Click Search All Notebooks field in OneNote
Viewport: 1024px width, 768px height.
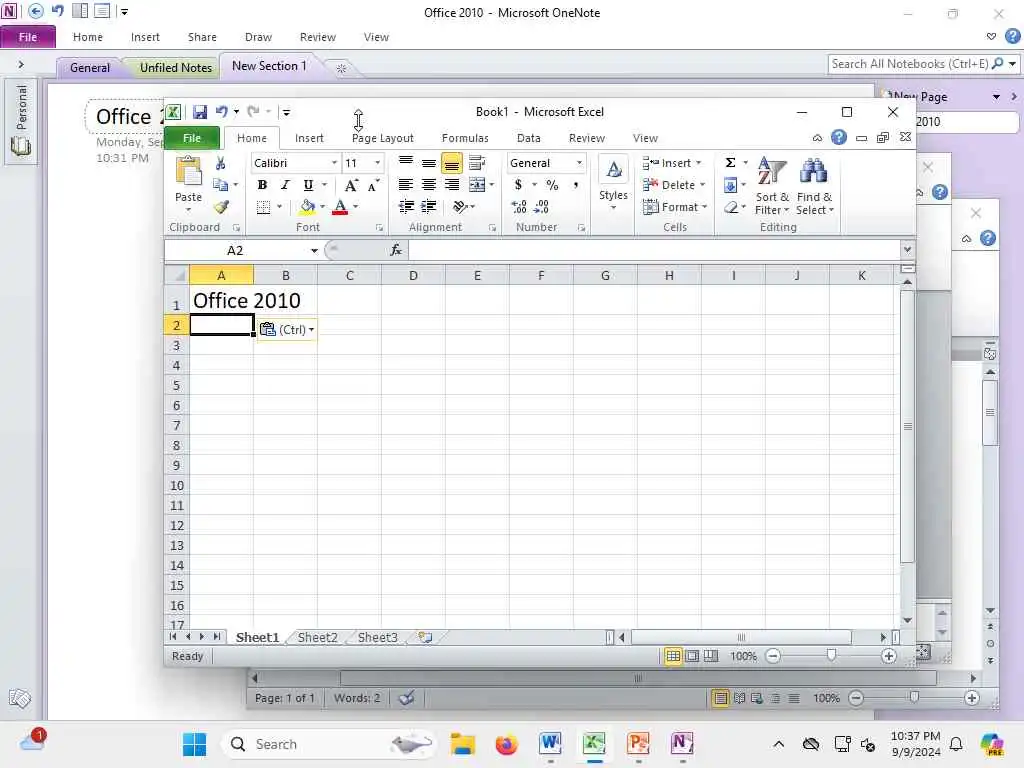pyautogui.click(x=908, y=64)
